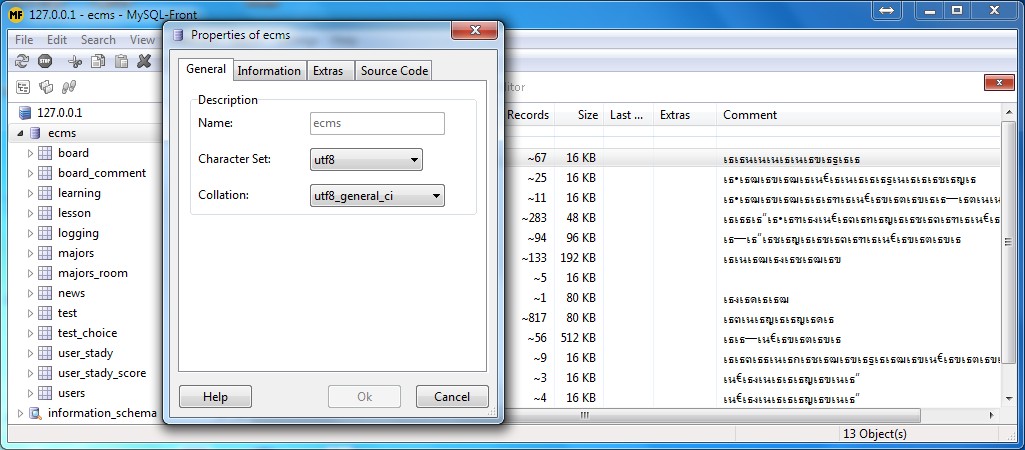The height and width of the screenshot is (450, 1025).
Task: Click the folders explorer icon
Action: click(x=46, y=87)
